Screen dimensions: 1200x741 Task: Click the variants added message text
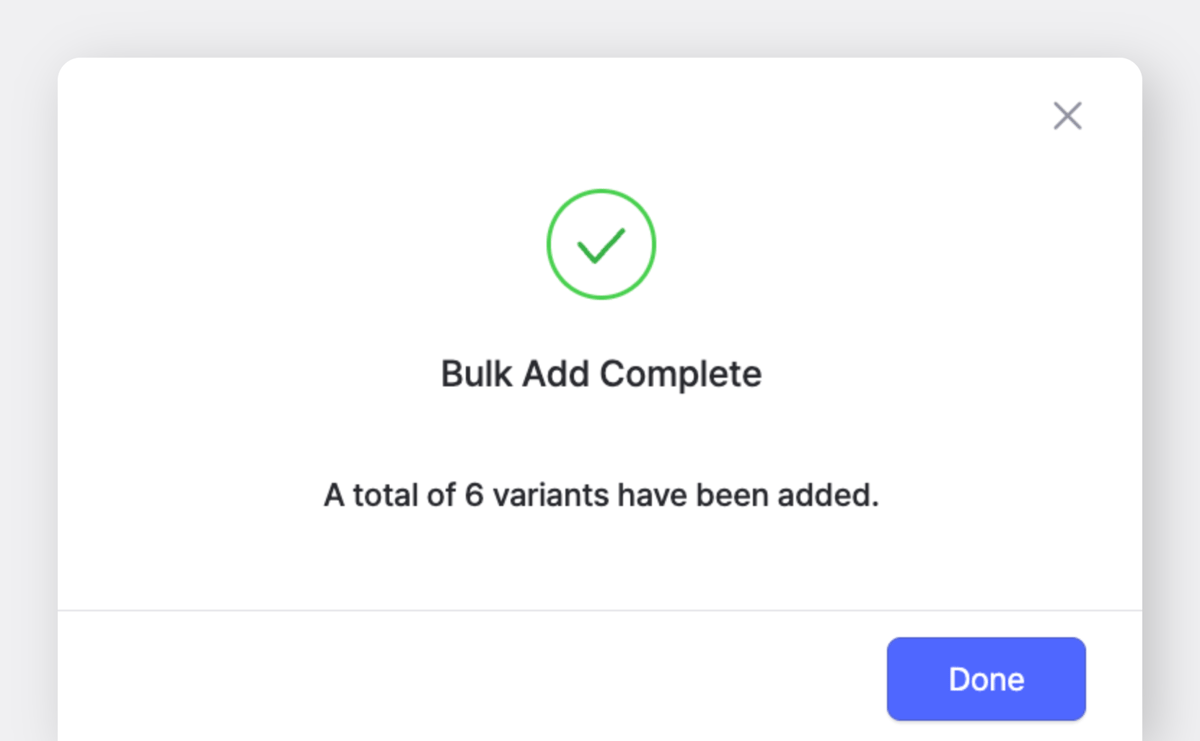(600, 494)
